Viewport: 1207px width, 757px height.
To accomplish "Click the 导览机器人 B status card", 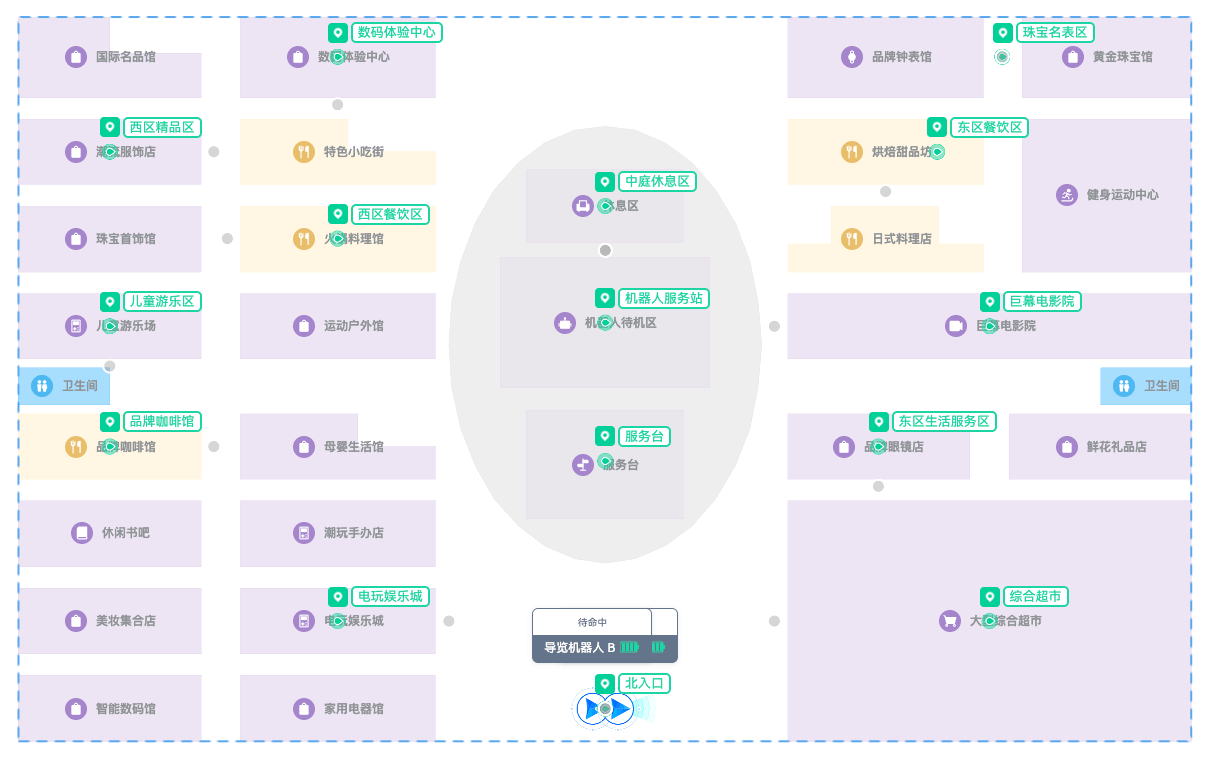I will pos(592,635).
